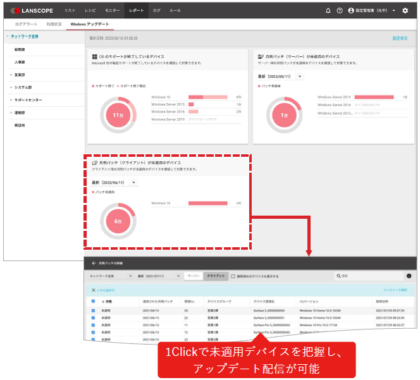Open the help question mark icon
420x380 pixels.
click(x=339, y=11)
